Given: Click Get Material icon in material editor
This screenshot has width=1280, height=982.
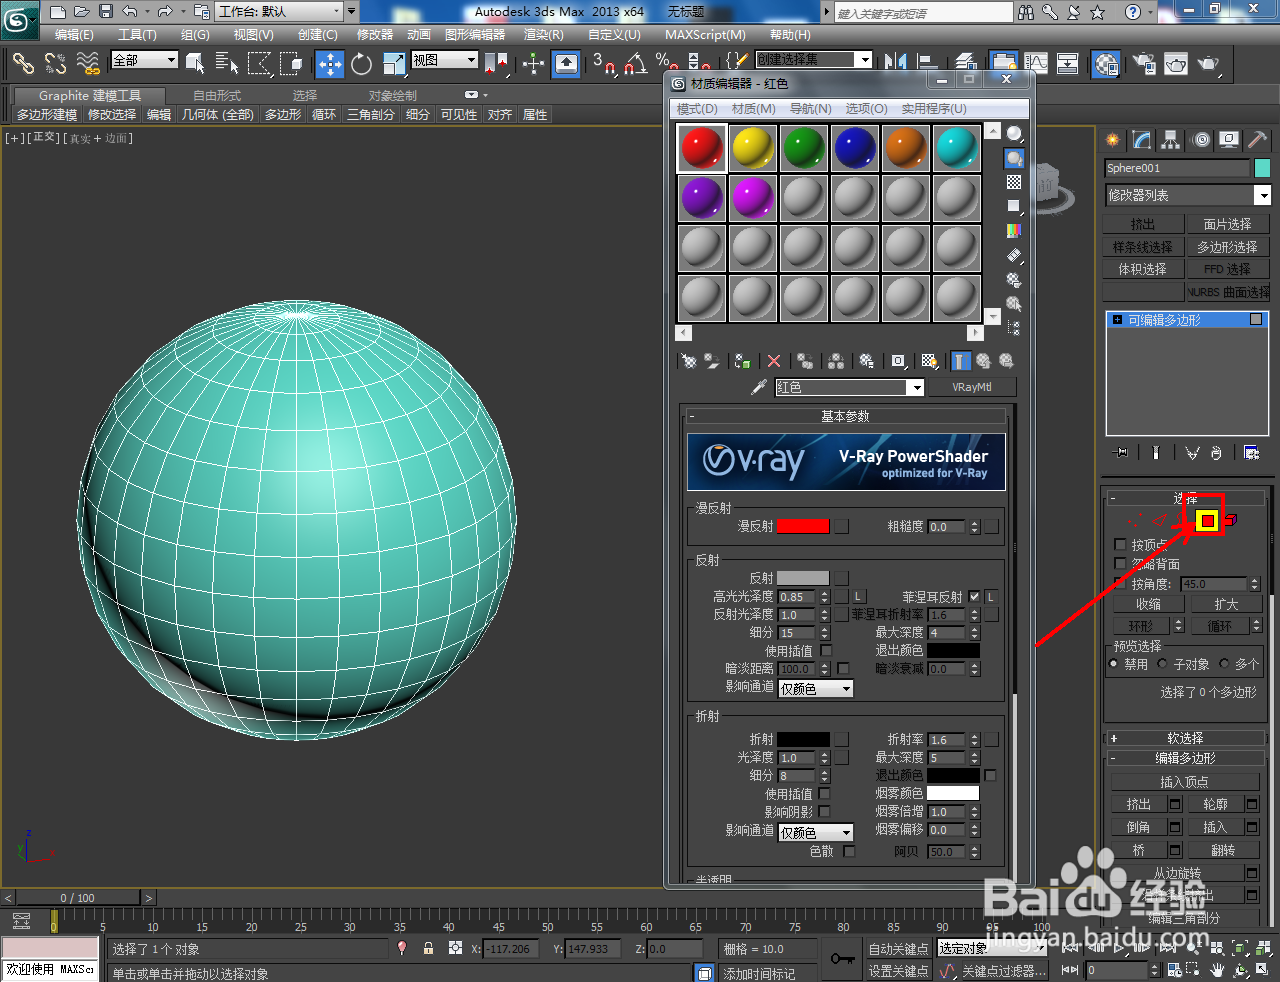Looking at the screenshot, I should pos(688,361).
